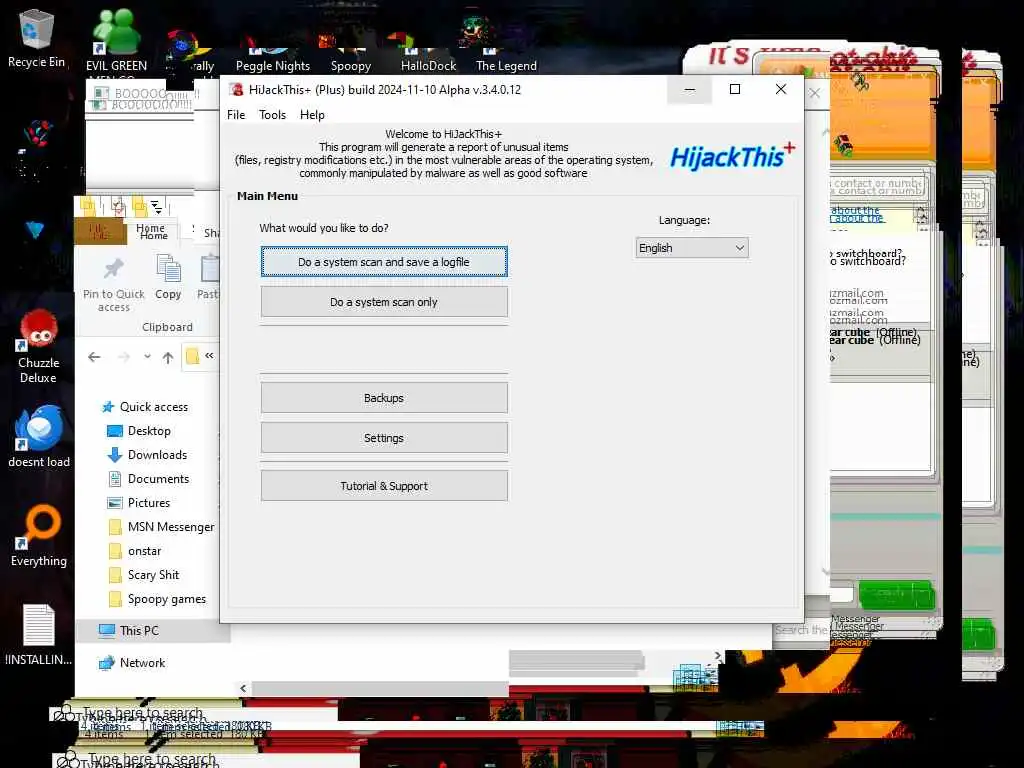
Task: Expand Explorer recent locations dropdown arrow
Action: click(x=148, y=357)
